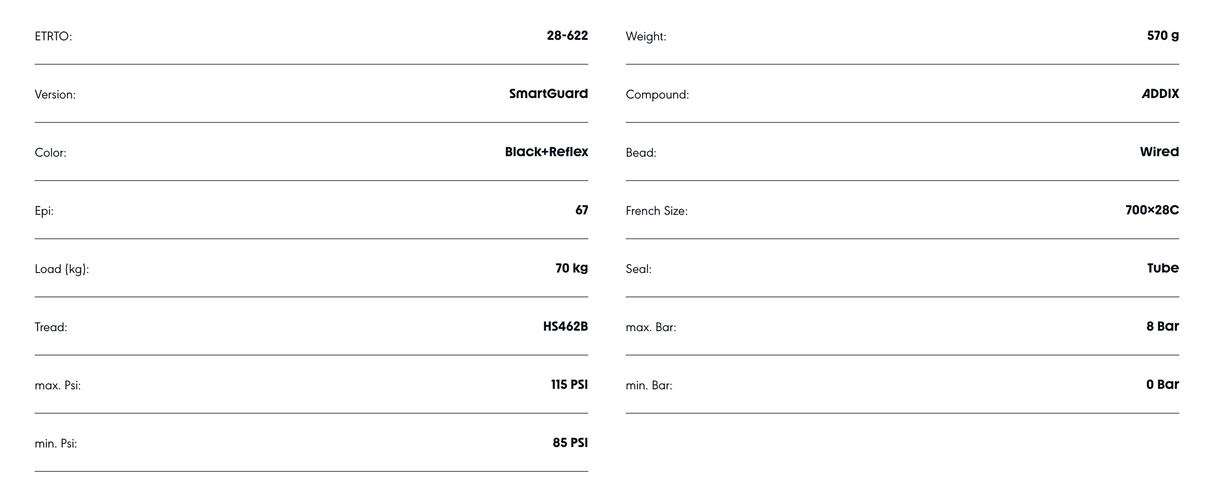This screenshot has width=1214, height=485.
Task: Select the 570 g weight value
Action: click(1163, 36)
